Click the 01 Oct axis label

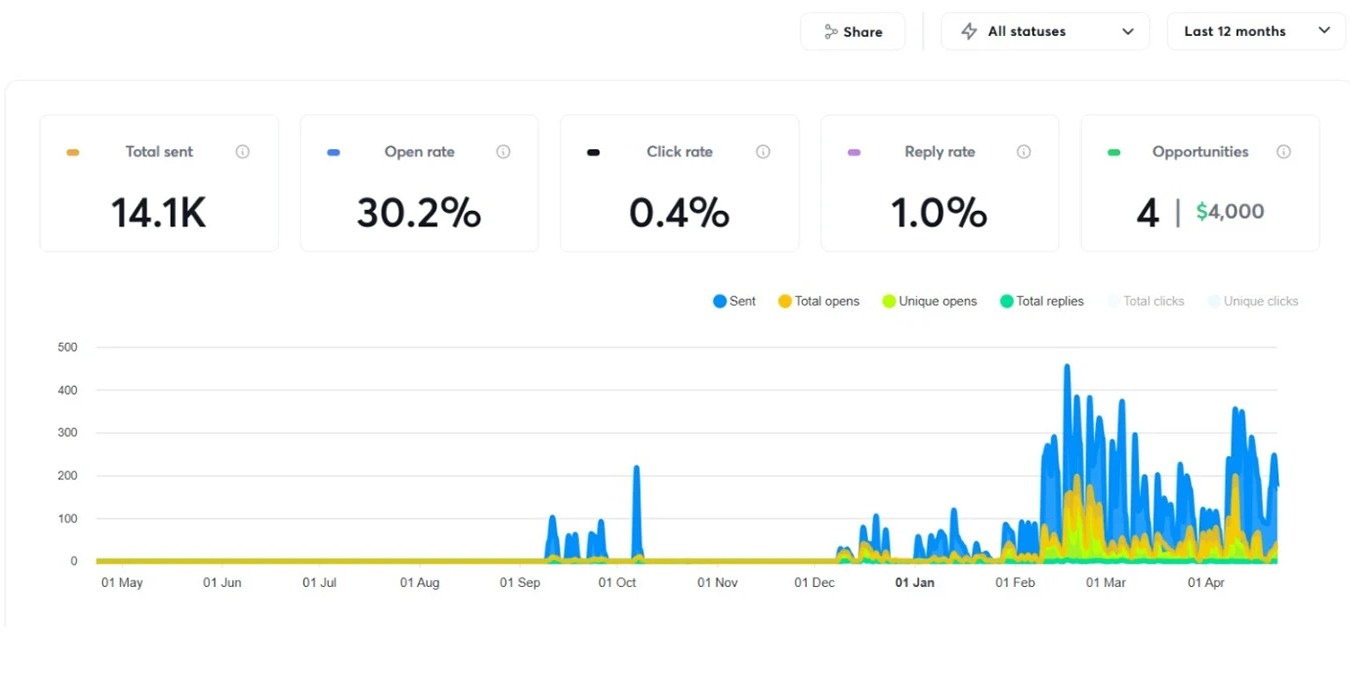click(x=617, y=582)
